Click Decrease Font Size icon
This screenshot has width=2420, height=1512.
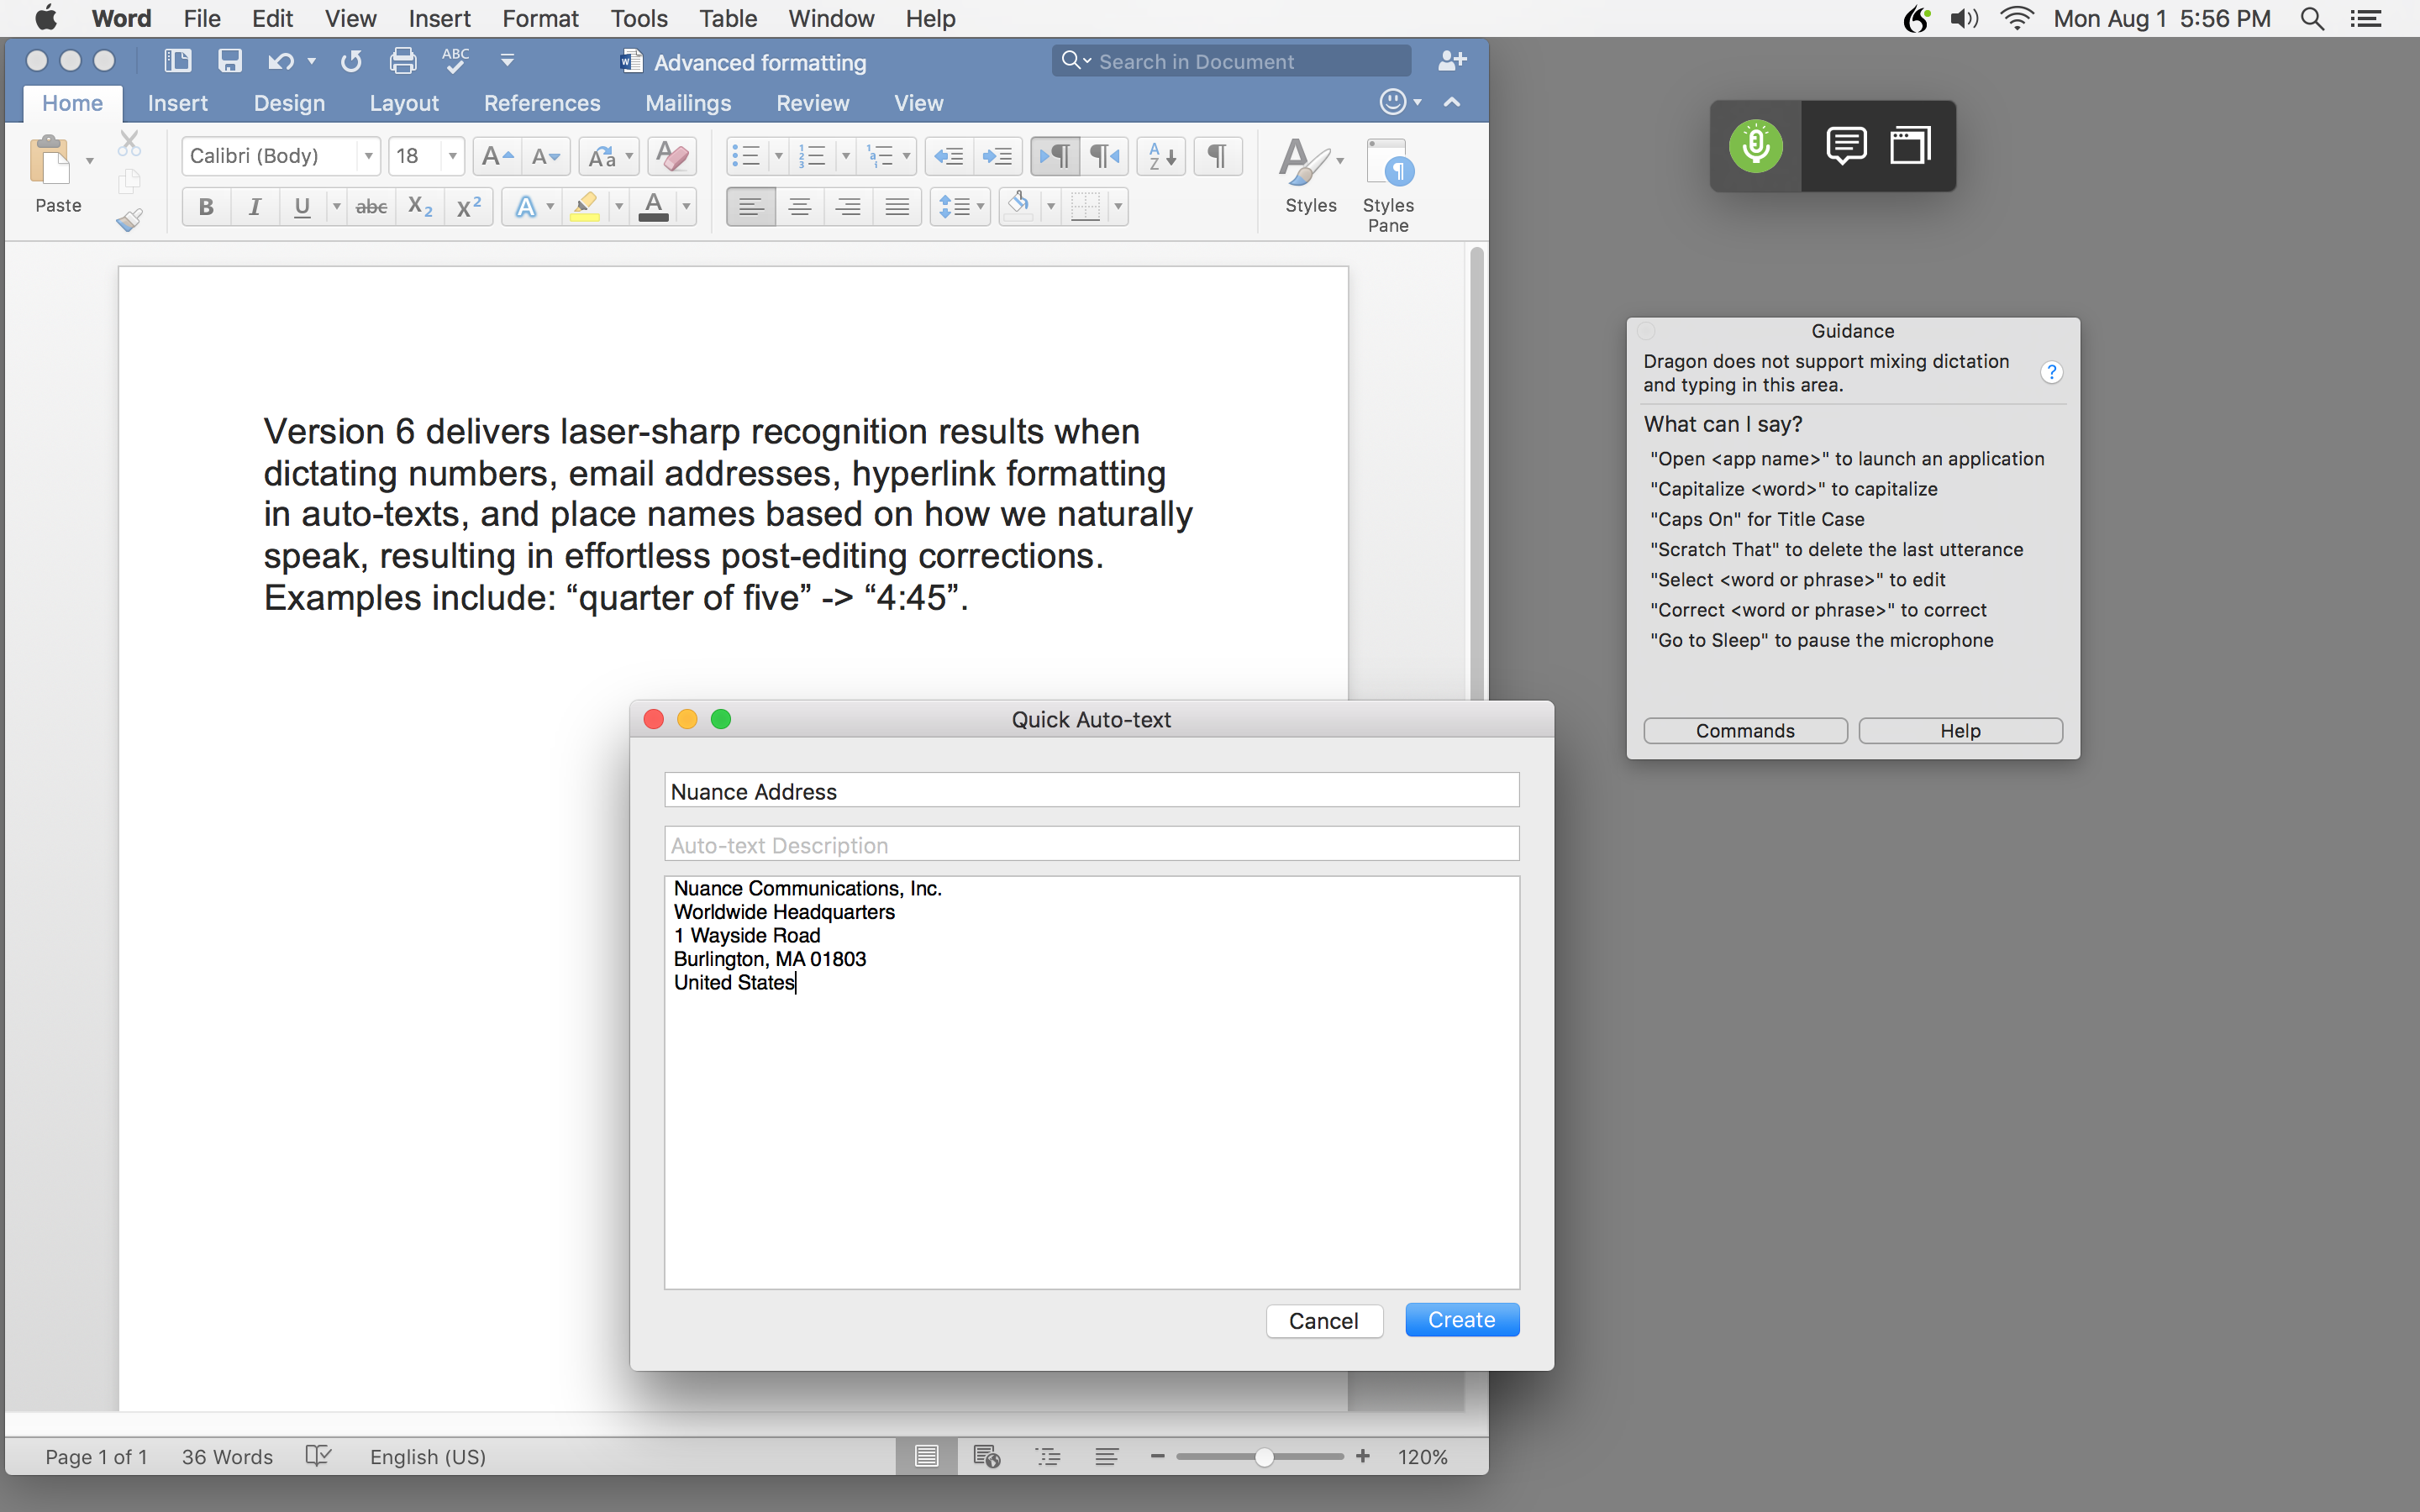click(546, 156)
